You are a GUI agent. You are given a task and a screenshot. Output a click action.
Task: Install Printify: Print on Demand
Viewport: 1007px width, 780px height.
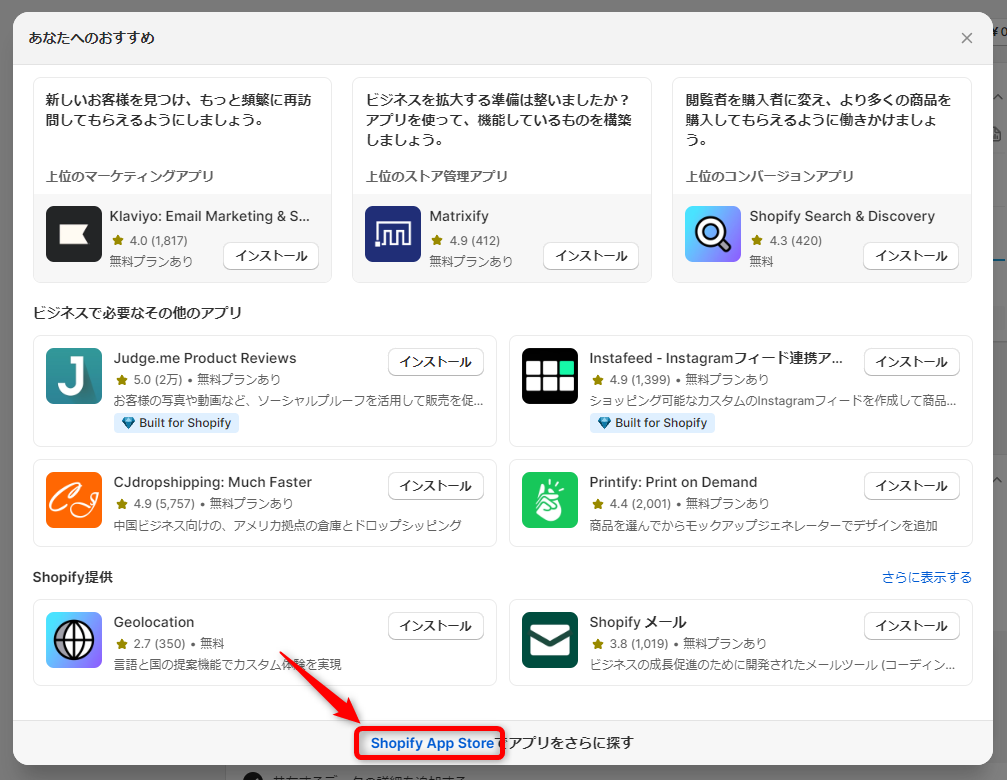[911, 486]
